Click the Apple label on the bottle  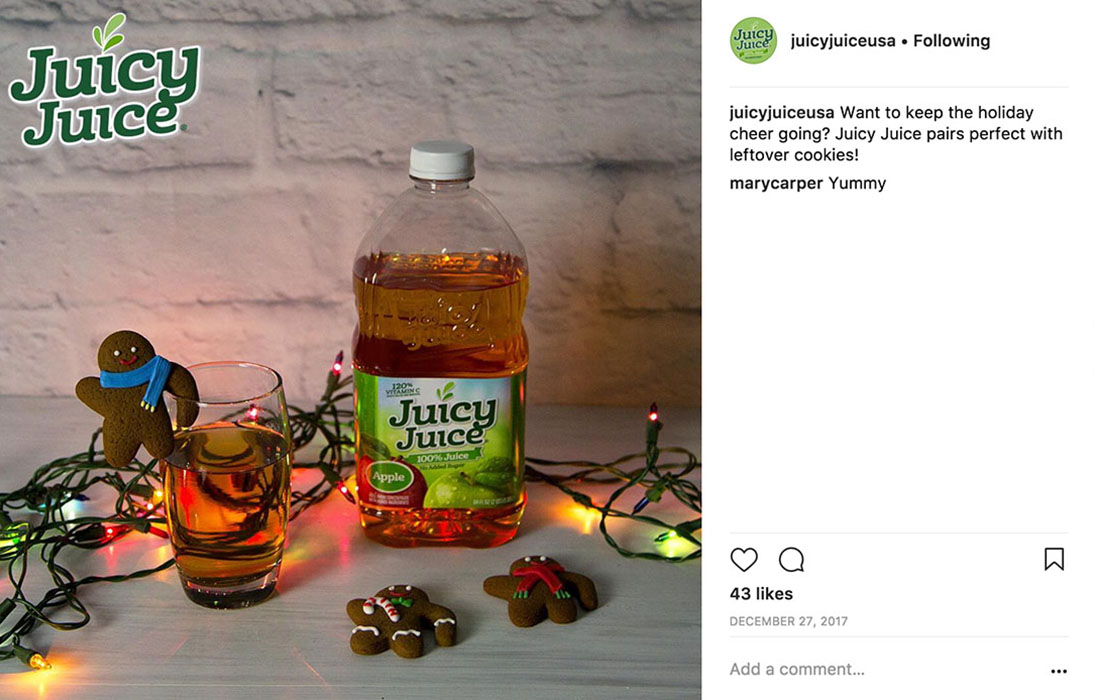coord(389,477)
